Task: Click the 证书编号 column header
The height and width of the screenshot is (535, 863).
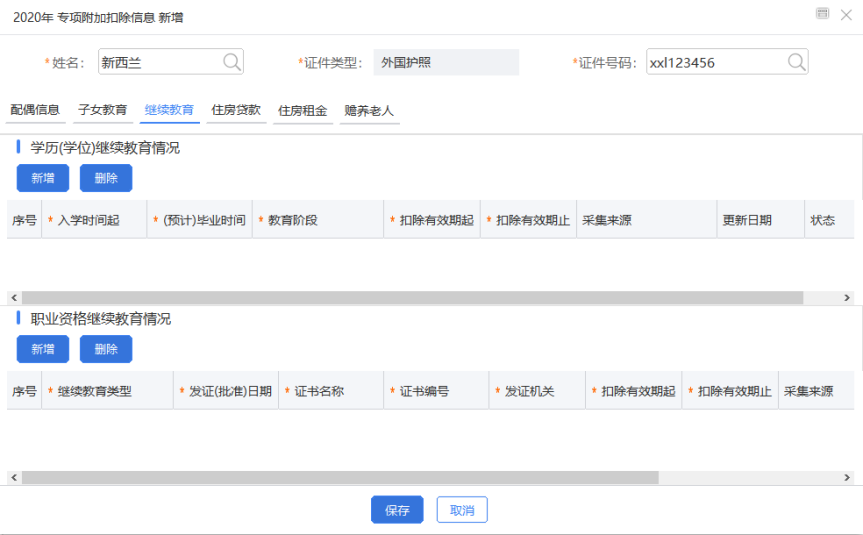Action: click(x=436, y=391)
